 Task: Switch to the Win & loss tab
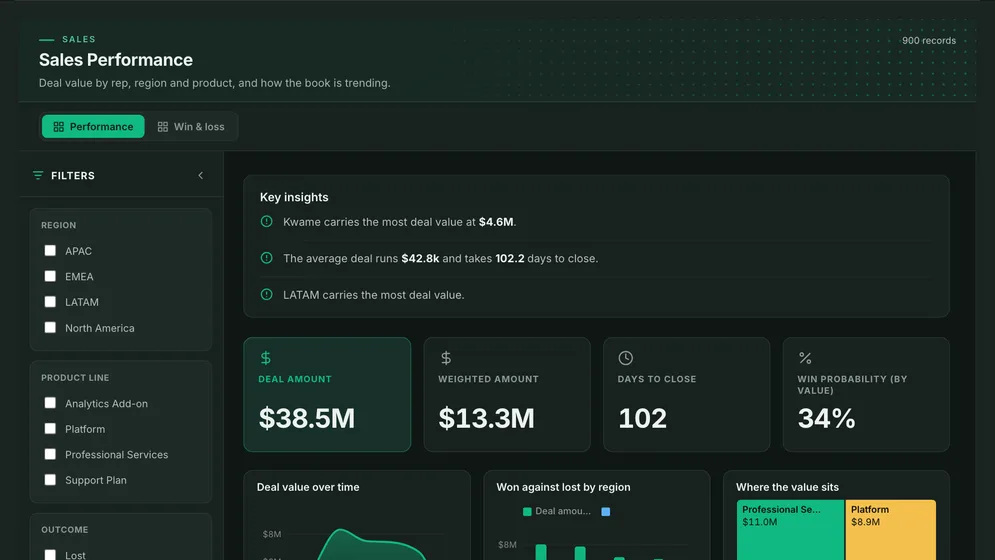point(191,126)
